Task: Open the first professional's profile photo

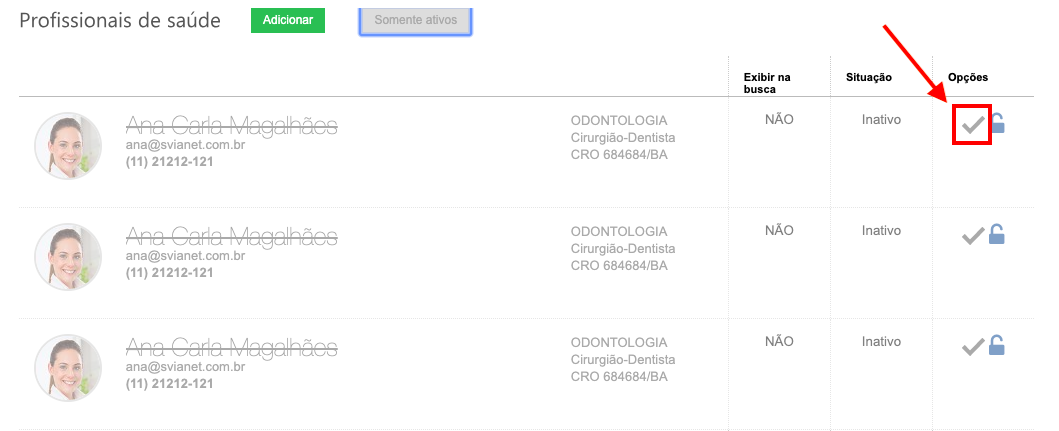Action: tap(68, 146)
